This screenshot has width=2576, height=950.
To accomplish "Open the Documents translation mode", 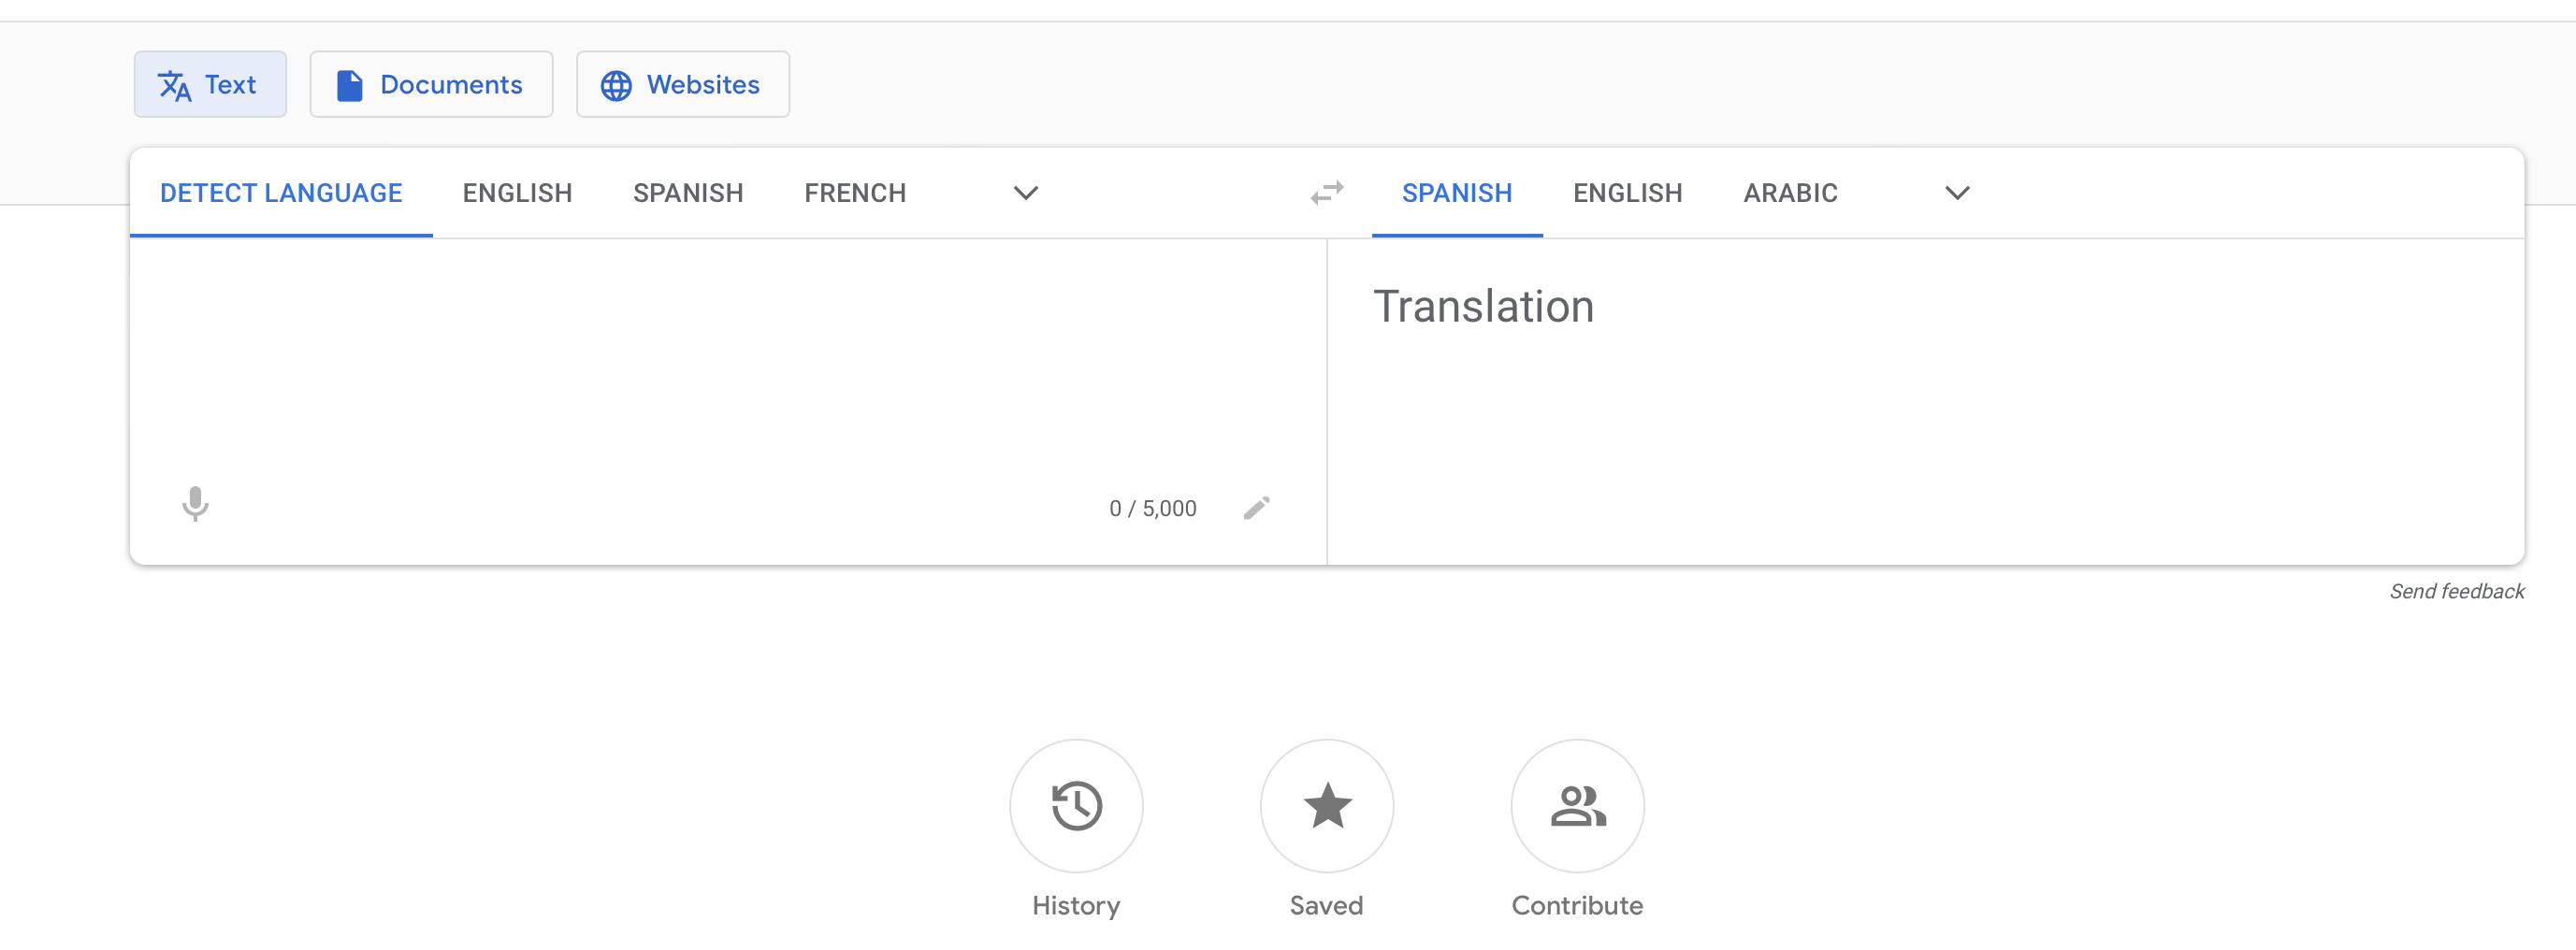I will [431, 84].
